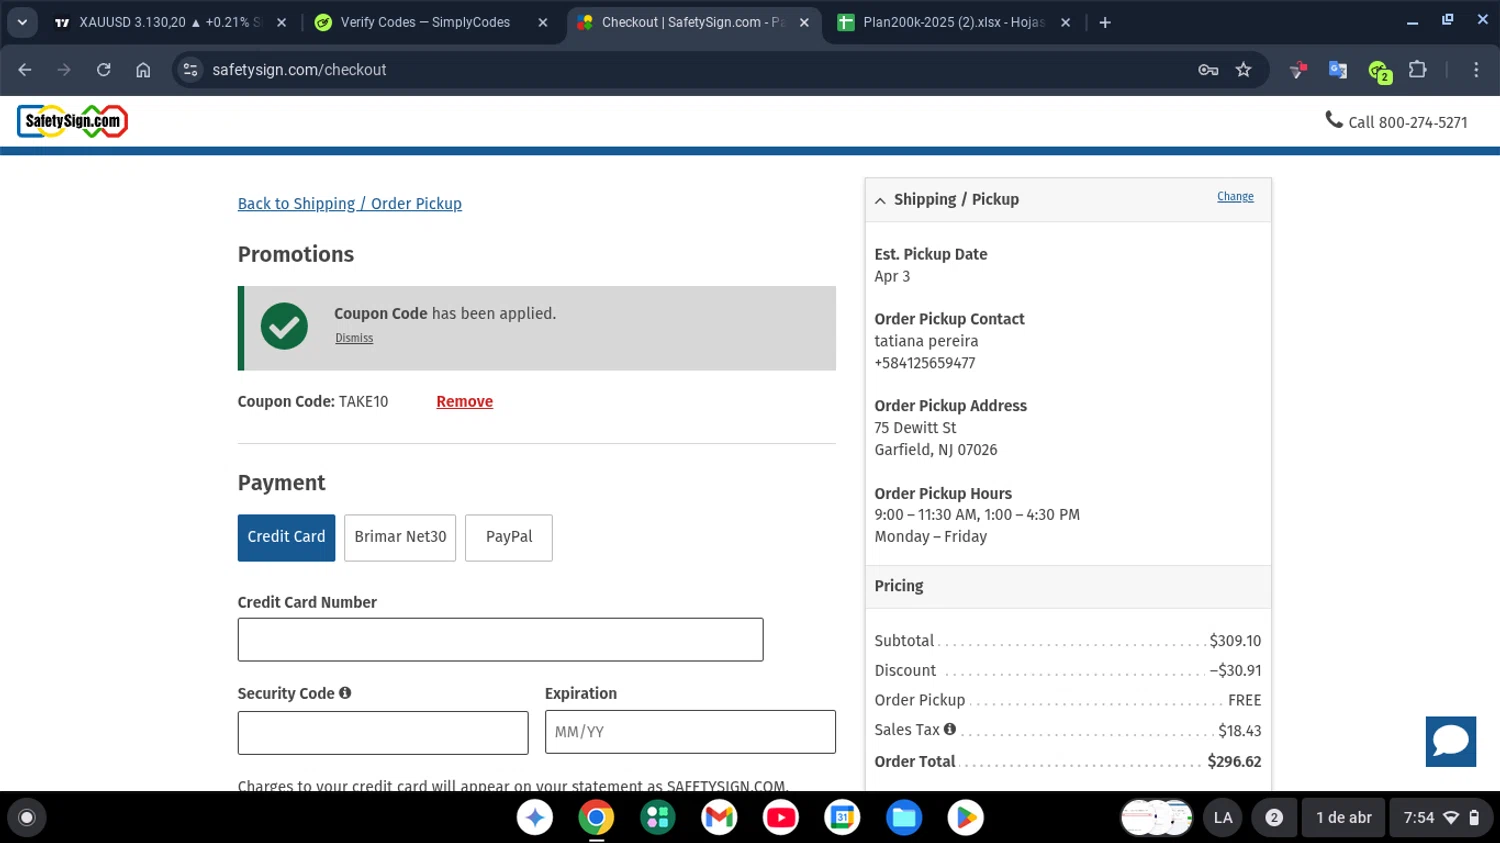This screenshot has height=843, width=1500.
Task: Reload the checkout page
Action: [x=104, y=70]
